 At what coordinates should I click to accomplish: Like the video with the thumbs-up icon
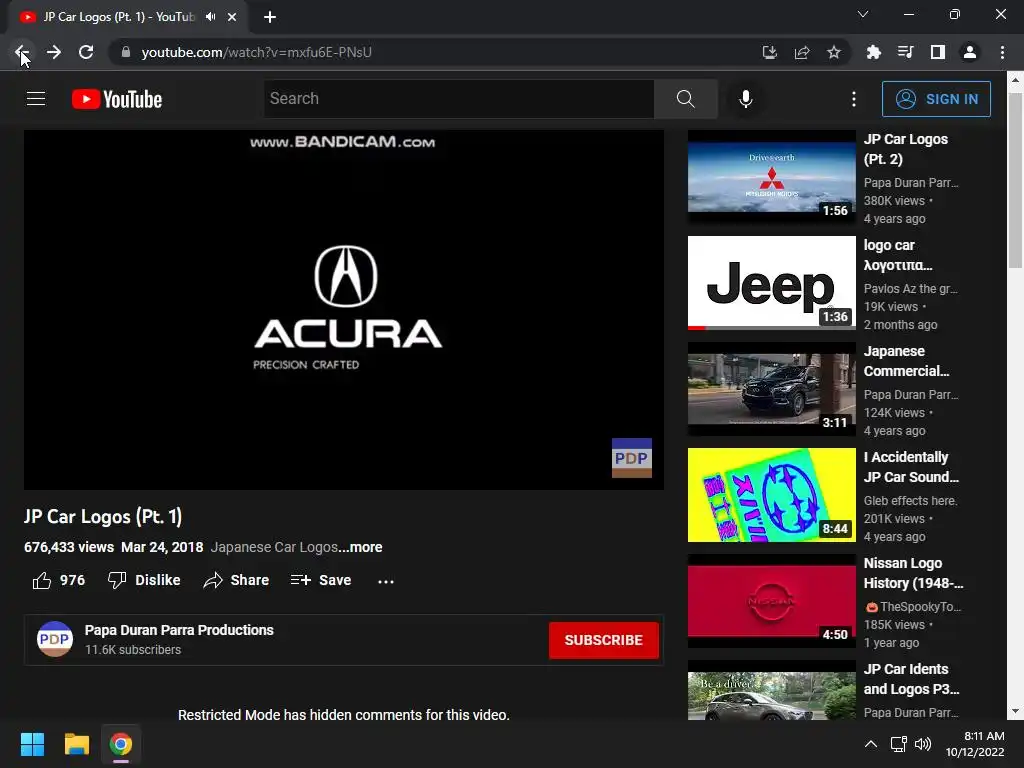pos(42,581)
